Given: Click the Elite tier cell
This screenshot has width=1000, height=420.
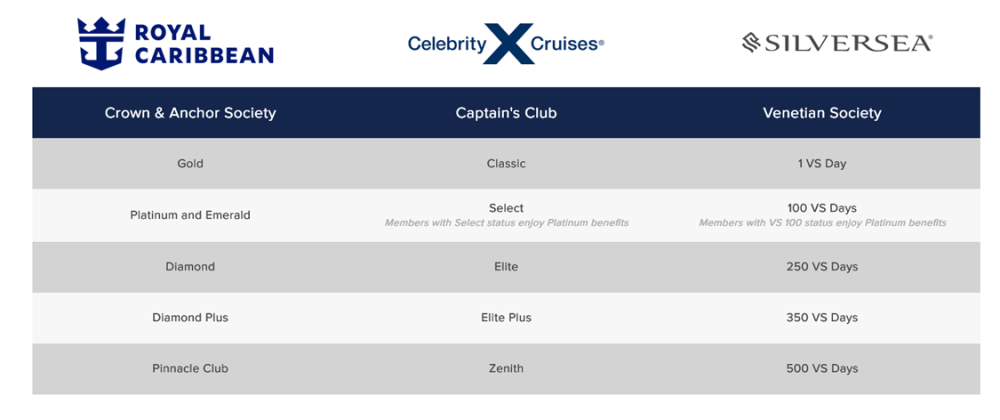Looking at the screenshot, I should pos(506,267).
